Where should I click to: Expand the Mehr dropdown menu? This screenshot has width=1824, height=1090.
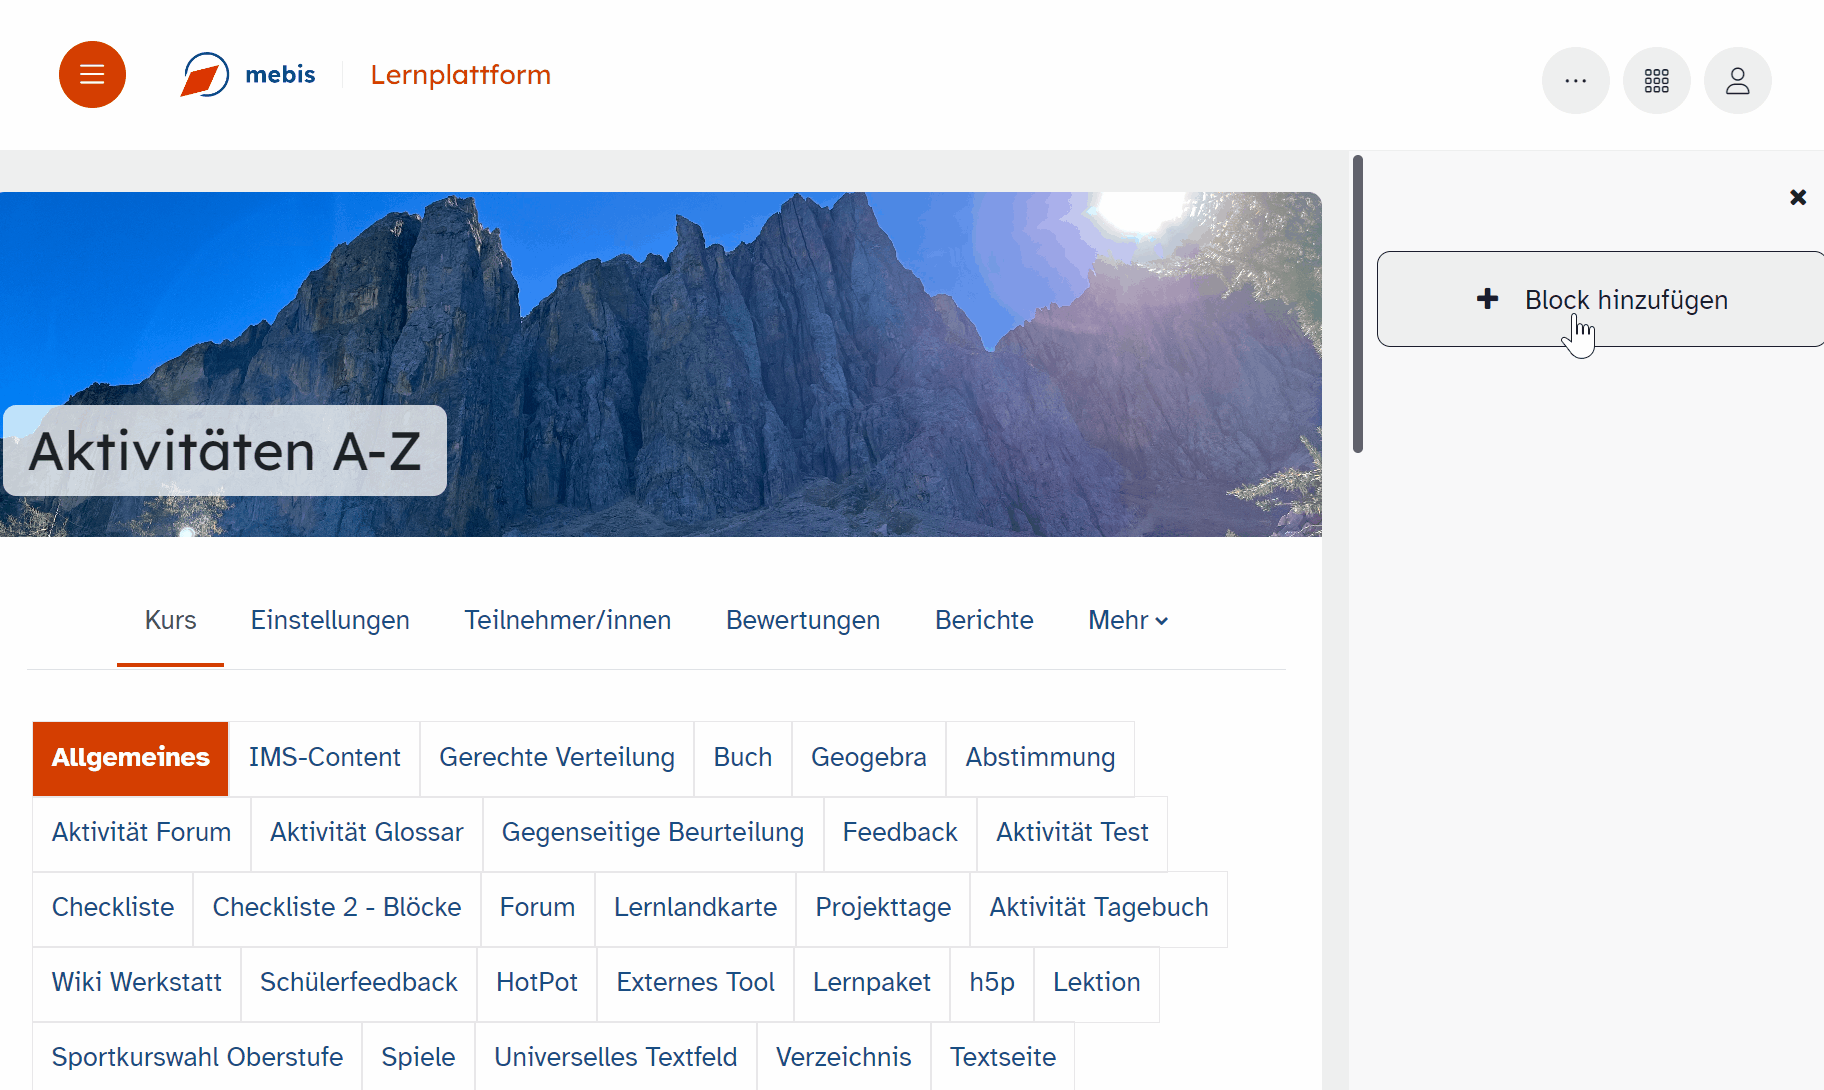(1127, 620)
